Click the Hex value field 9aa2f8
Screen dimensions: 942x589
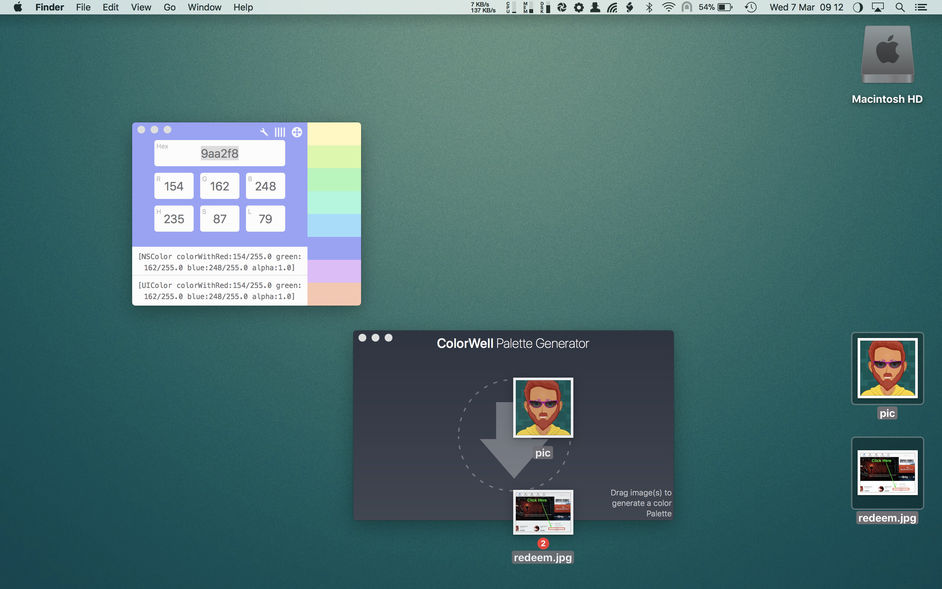click(219, 154)
